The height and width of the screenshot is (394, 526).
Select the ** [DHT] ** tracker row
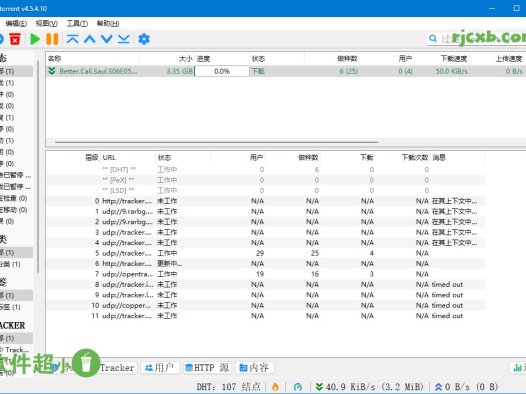(266, 170)
